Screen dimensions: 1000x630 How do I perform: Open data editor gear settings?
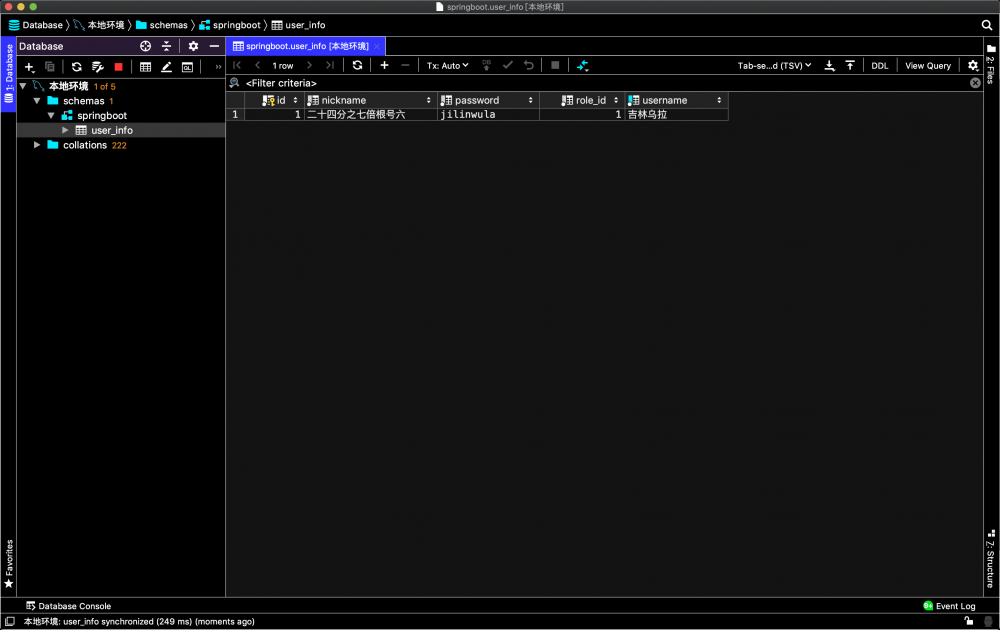(x=973, y=66)
